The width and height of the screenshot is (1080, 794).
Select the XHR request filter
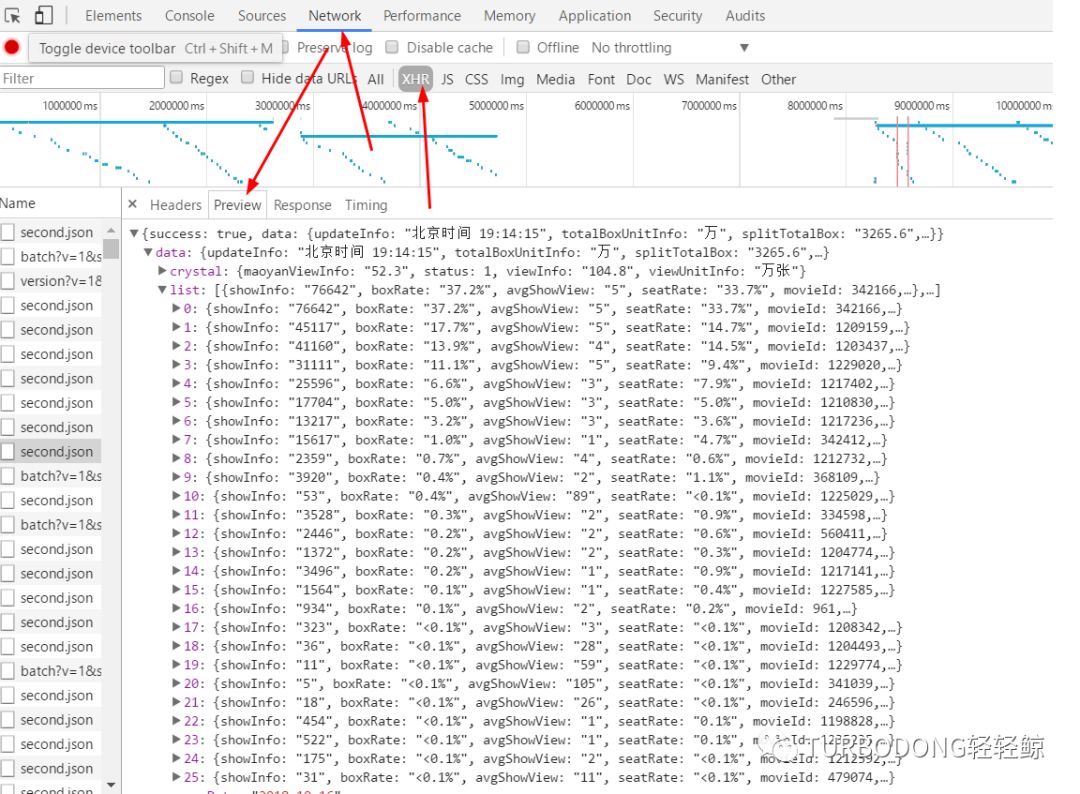click(415, 79)
